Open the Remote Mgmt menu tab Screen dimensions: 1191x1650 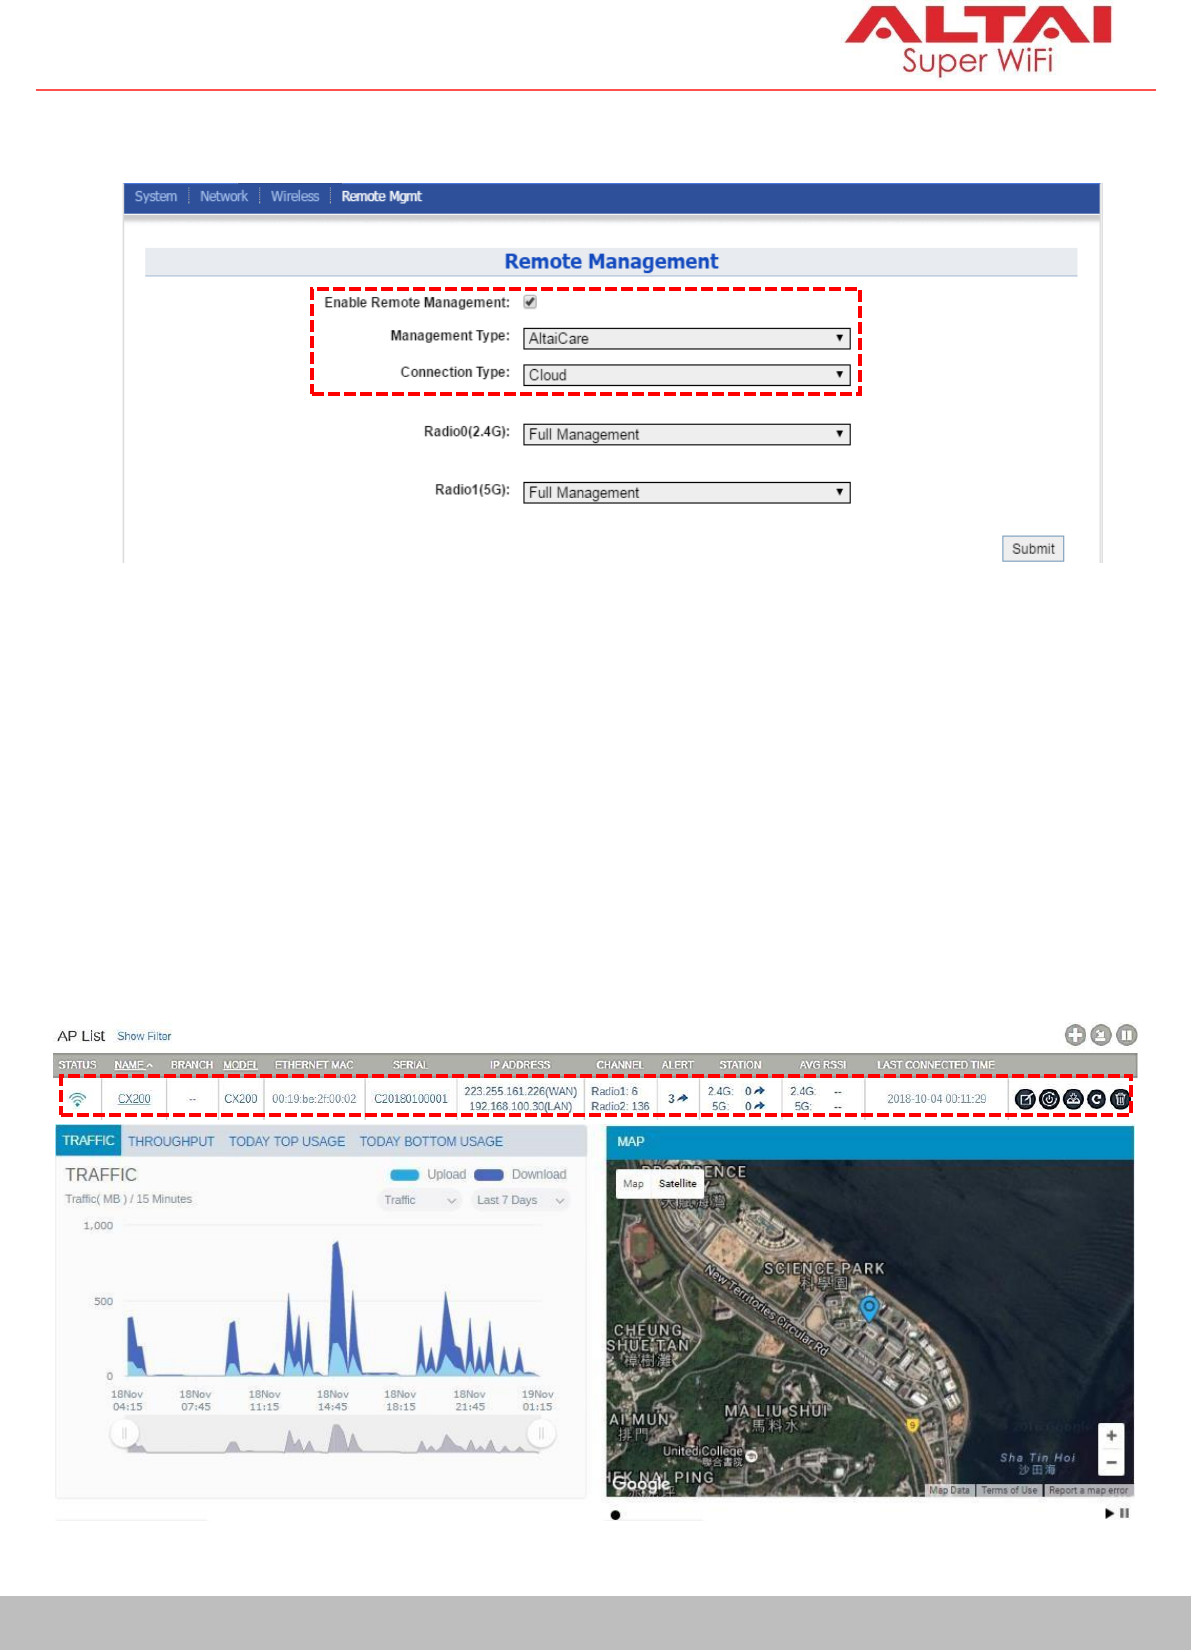point(381,196)
